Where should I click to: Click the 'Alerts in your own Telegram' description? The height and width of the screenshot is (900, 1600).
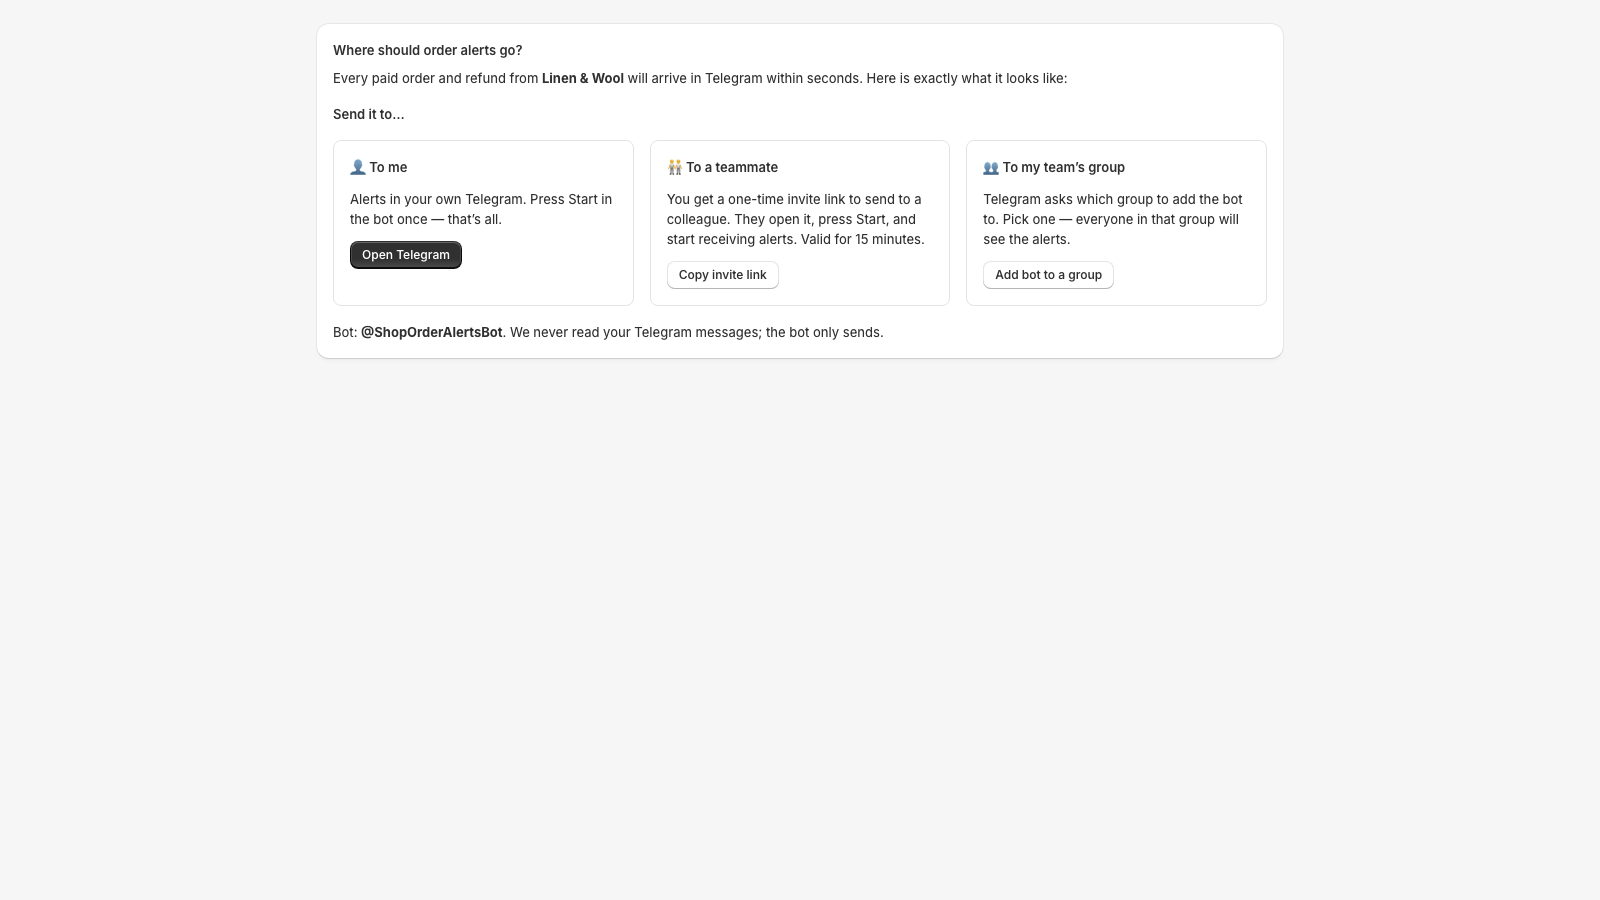tap(481, 209)
